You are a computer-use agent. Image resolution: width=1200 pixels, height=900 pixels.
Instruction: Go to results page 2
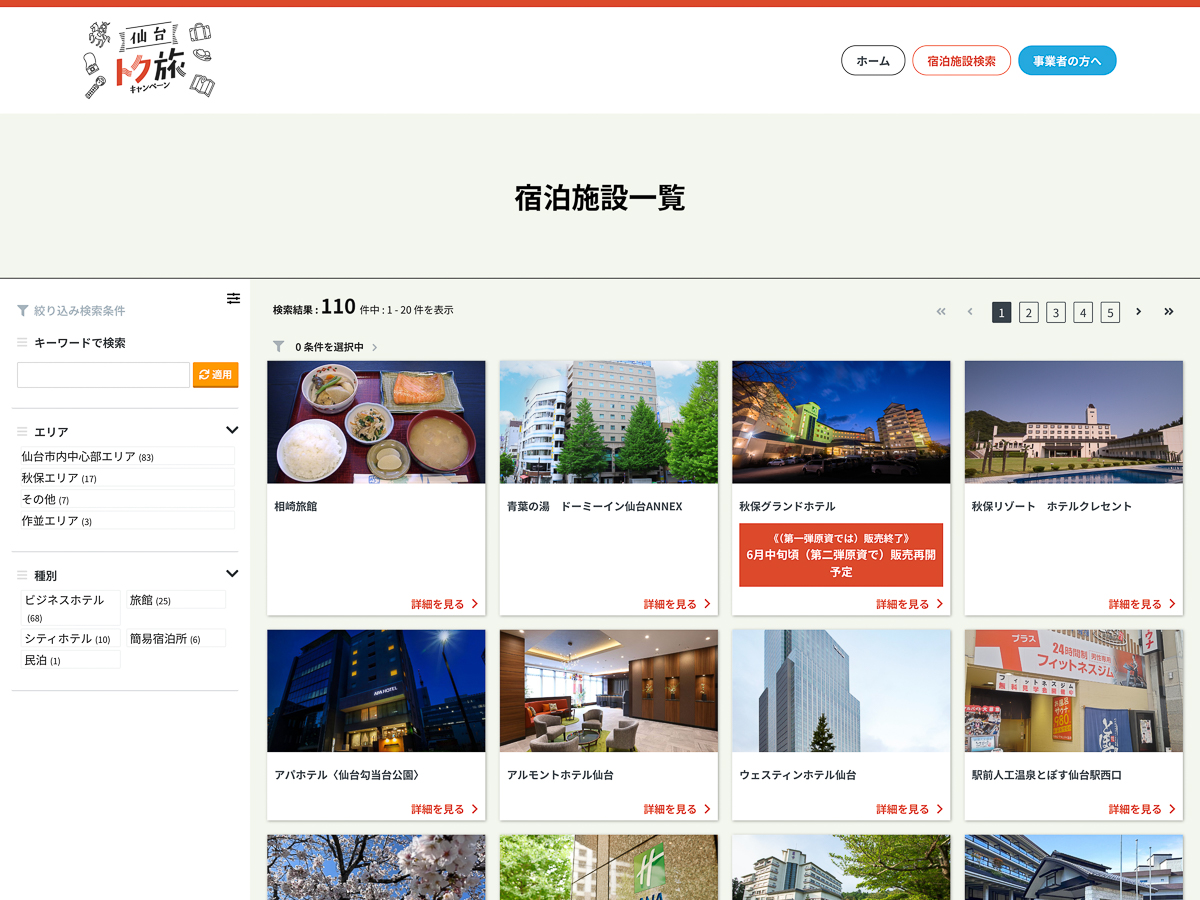point(1029,312)
